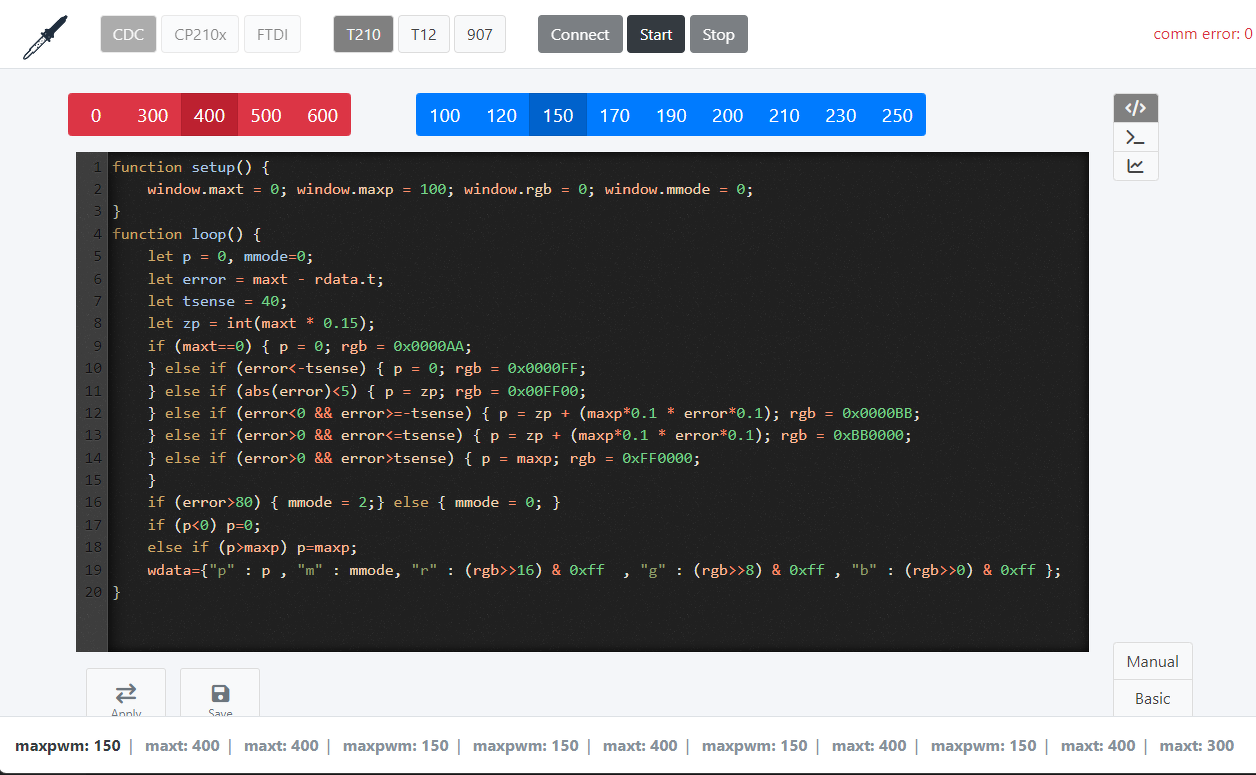Click the Start button
Image resolution: width=1256 pixels, height=775 pixels.
pos(656,34)
